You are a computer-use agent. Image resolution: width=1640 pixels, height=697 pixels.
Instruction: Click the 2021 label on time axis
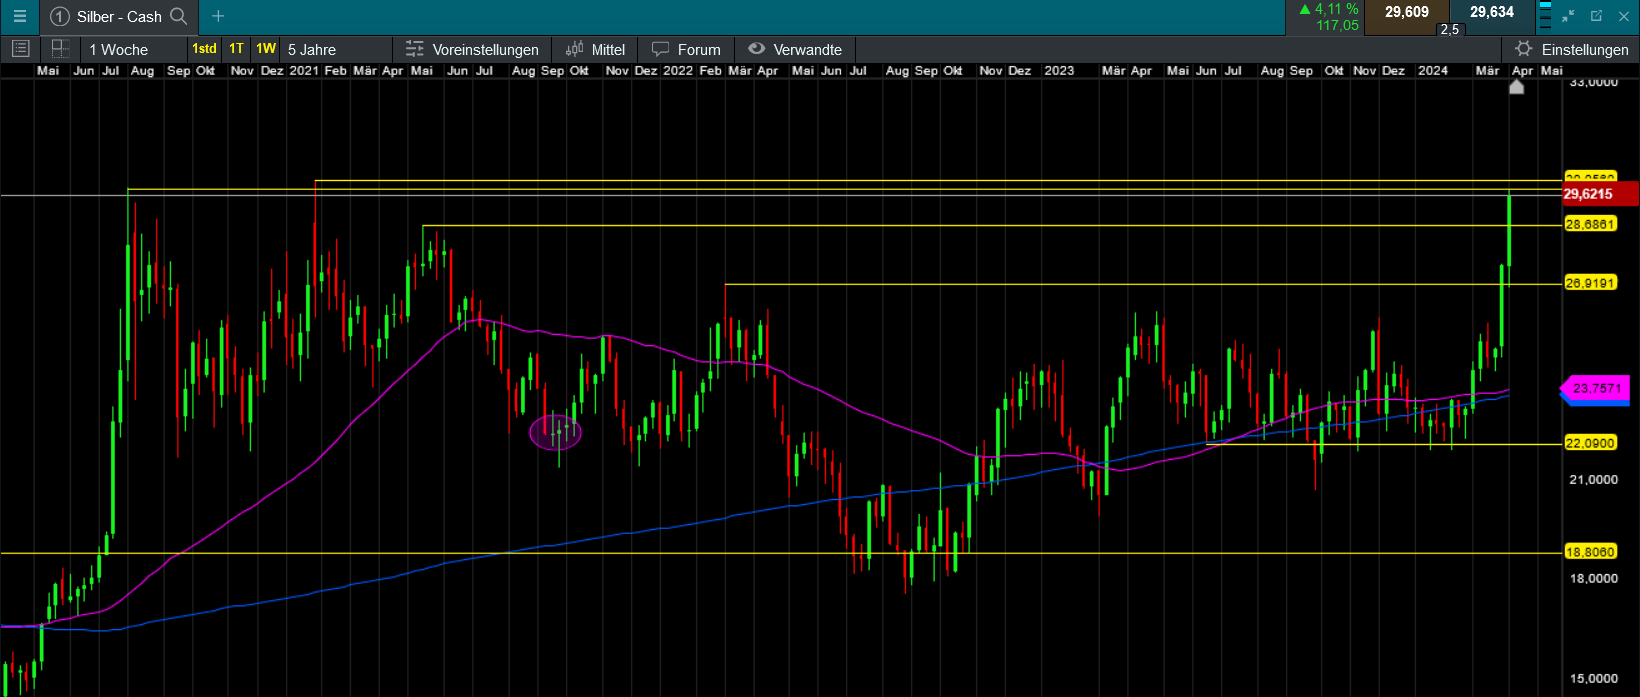(x=304, y=71)
